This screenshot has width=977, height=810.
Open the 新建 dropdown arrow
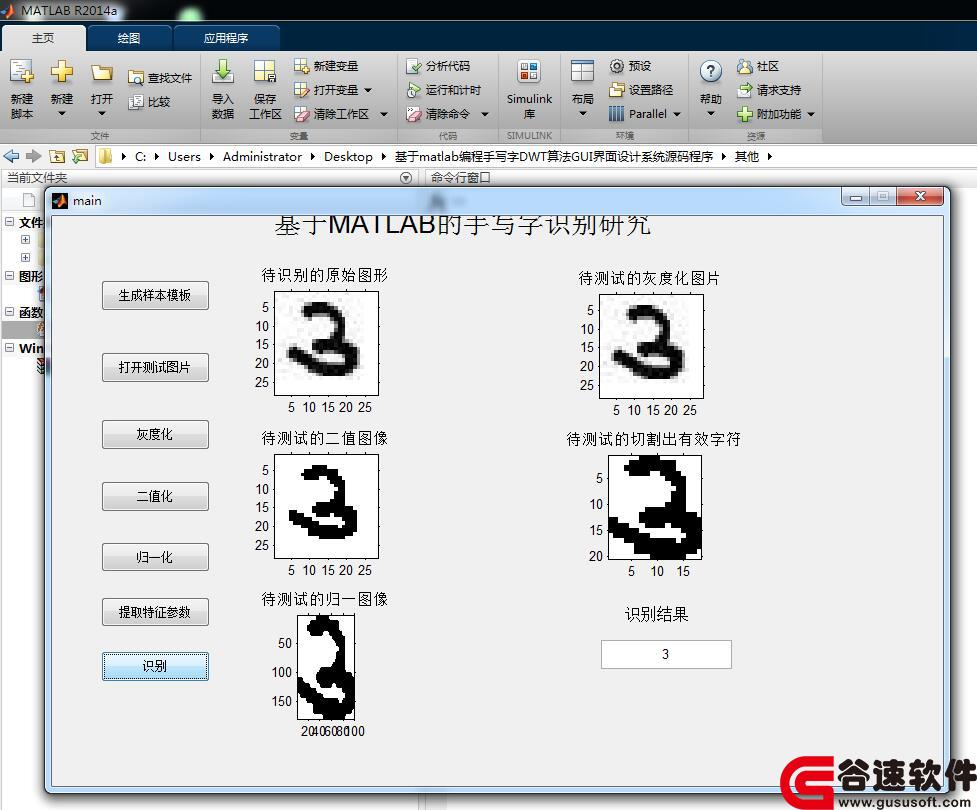(x=62, y=114)
